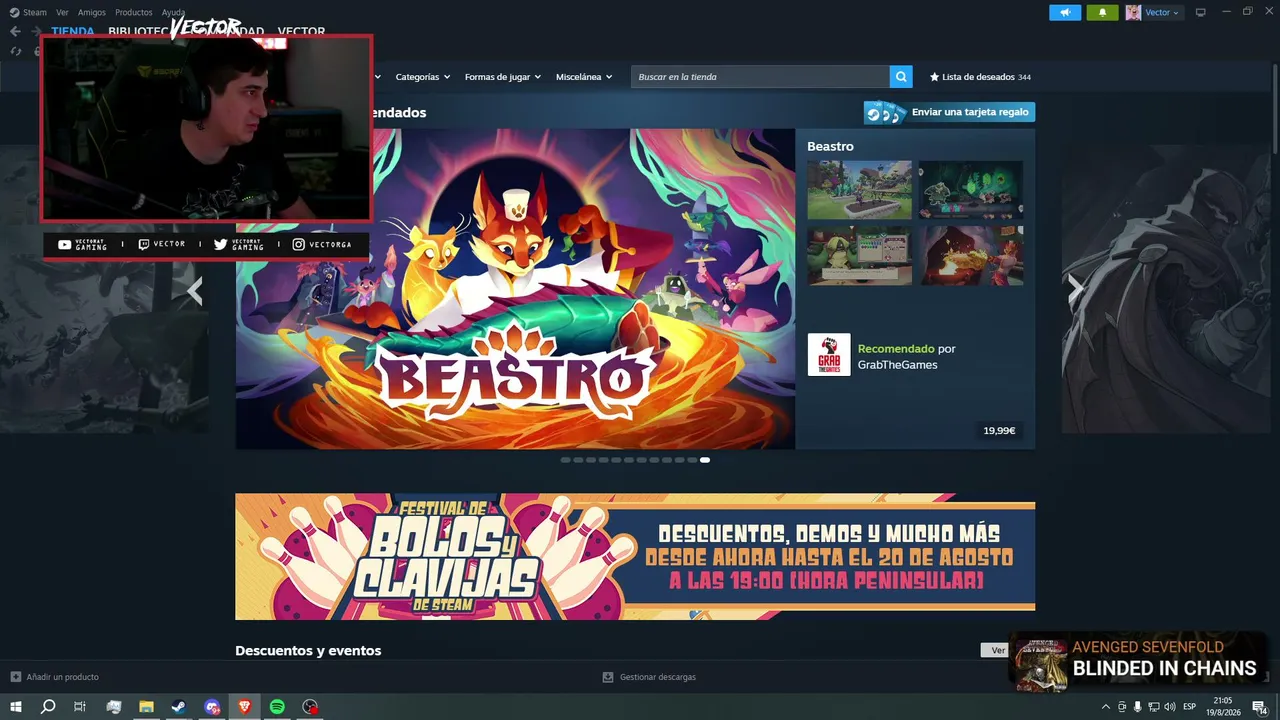Show the next featured game arrow
Viewport: 1280px width, 720px height.
(1075, 290)
